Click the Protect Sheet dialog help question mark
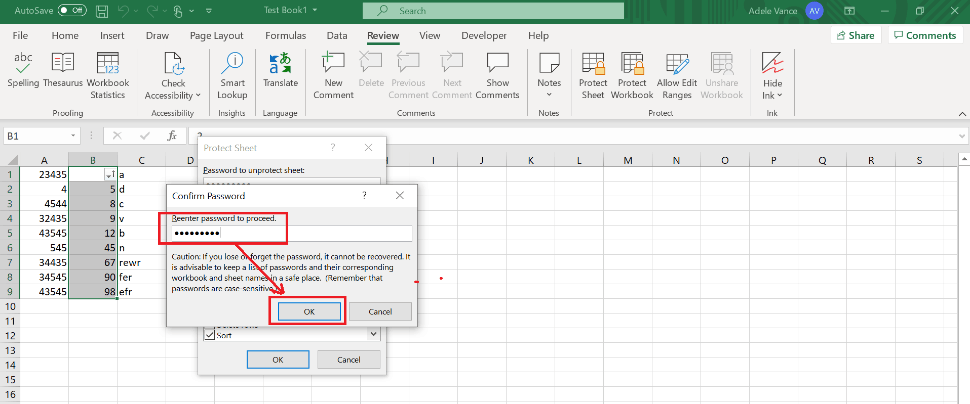970x404 pixels. point(333,148)
